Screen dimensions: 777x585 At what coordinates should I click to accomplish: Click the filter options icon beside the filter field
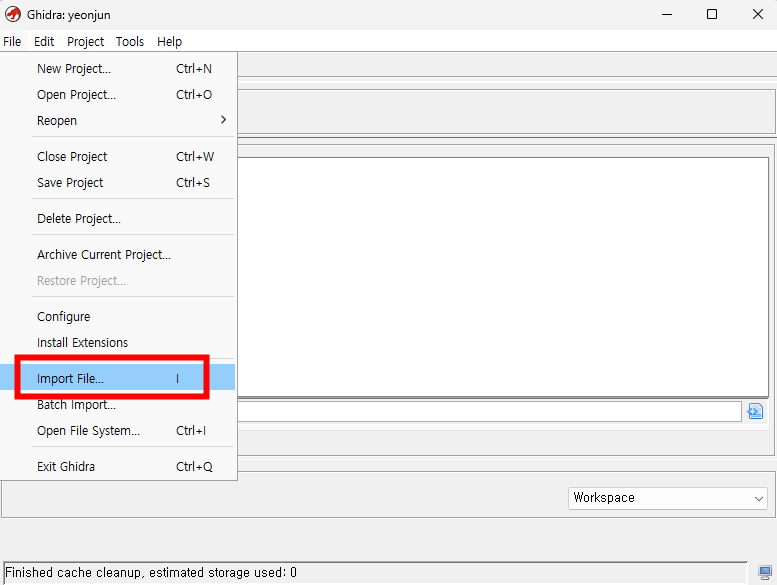click(755, 411)
